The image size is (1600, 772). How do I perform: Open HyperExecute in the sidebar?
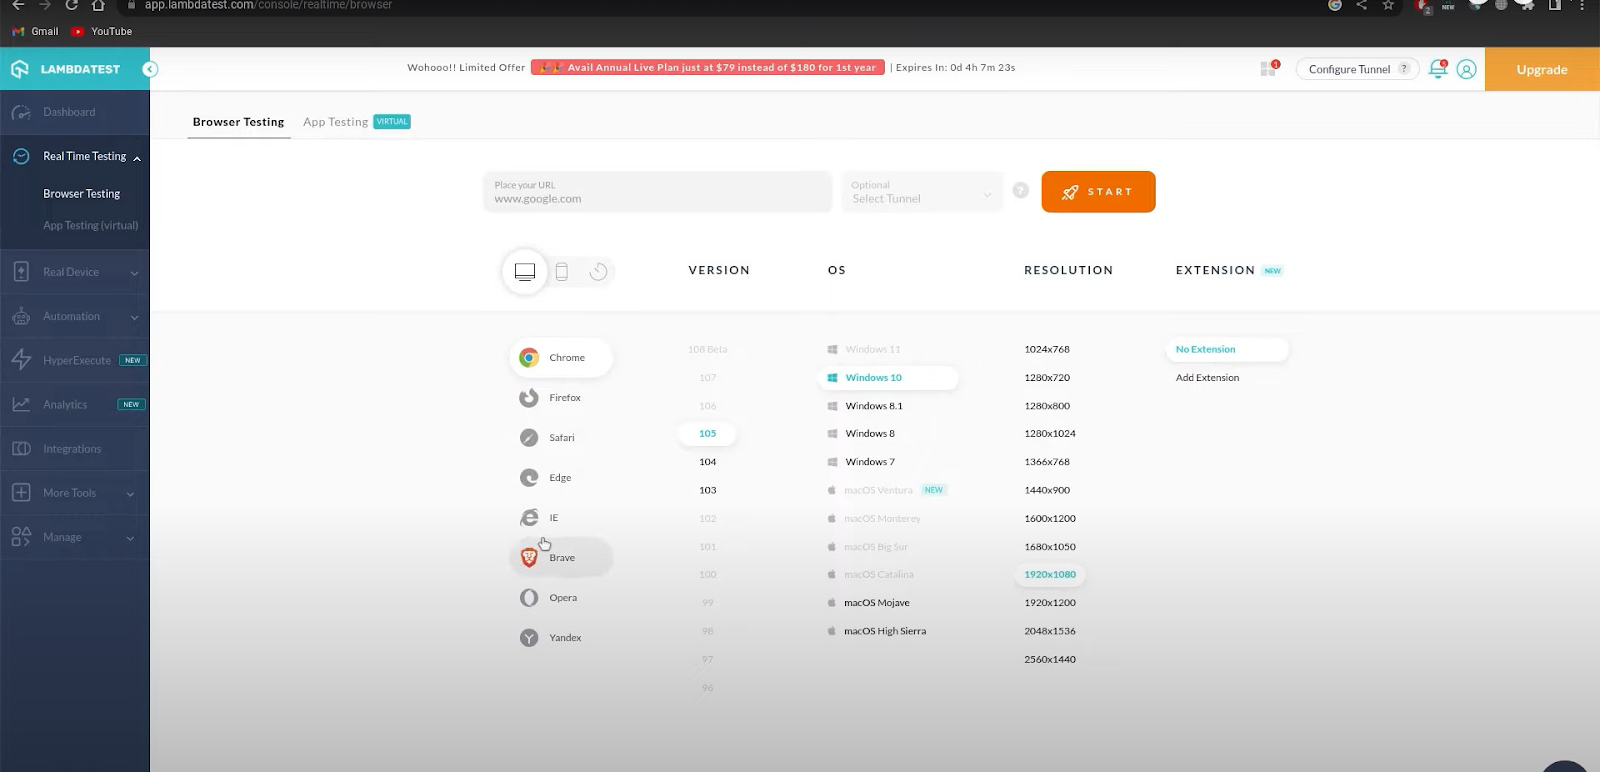click(75, 360)
